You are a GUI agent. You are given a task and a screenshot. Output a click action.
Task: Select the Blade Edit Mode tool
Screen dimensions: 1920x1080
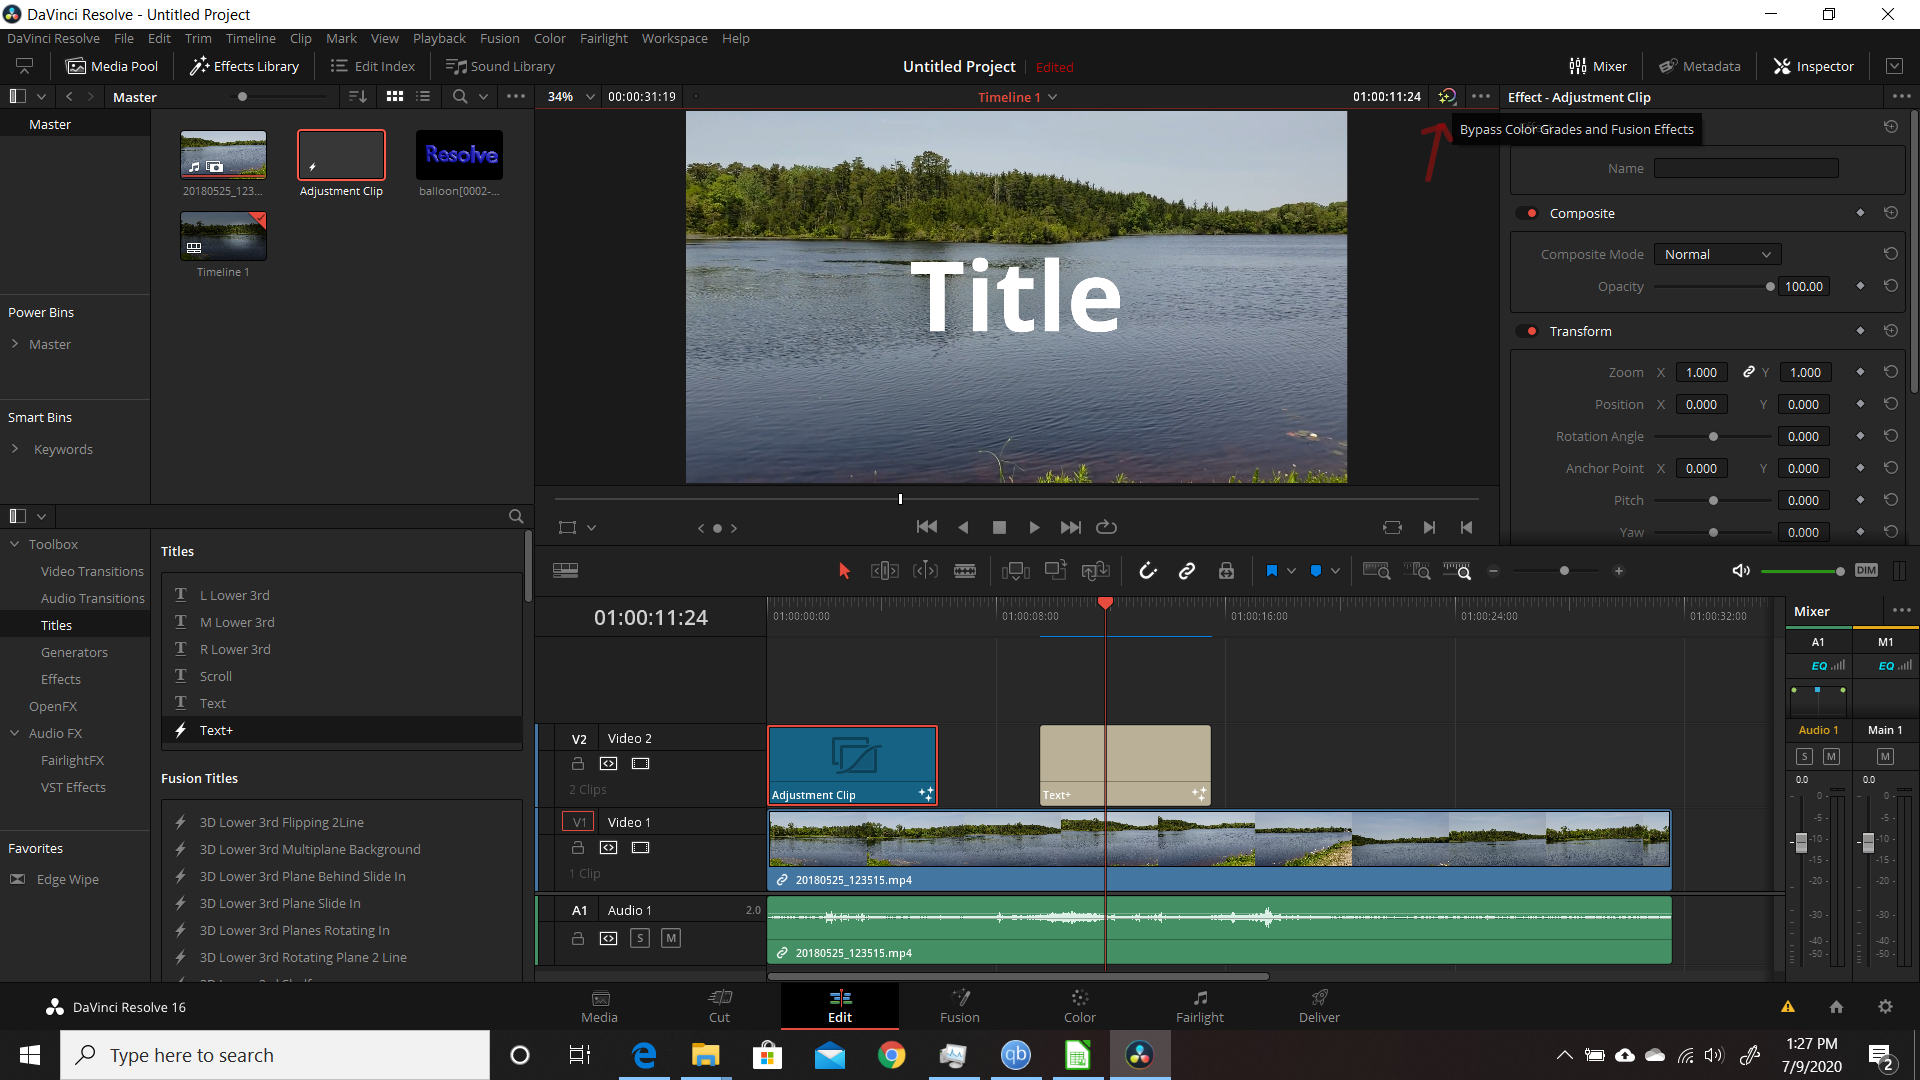(x=965, y=570)
